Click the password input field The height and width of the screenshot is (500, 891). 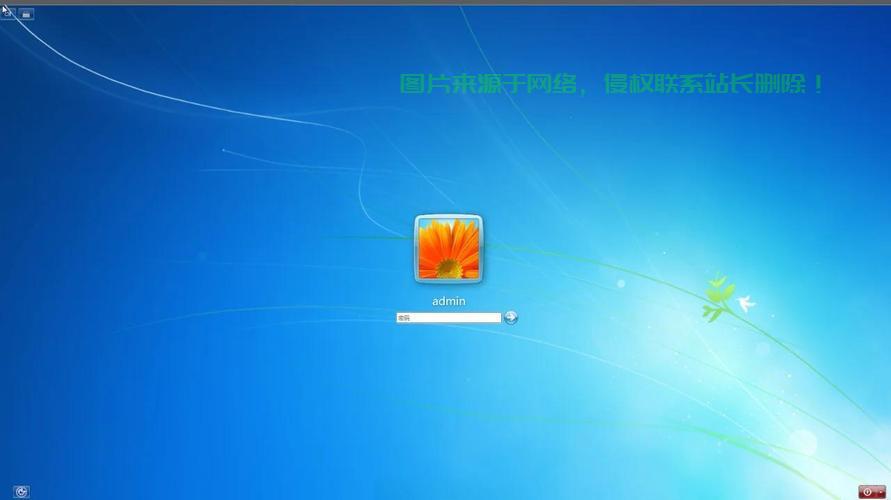[448, 318]
